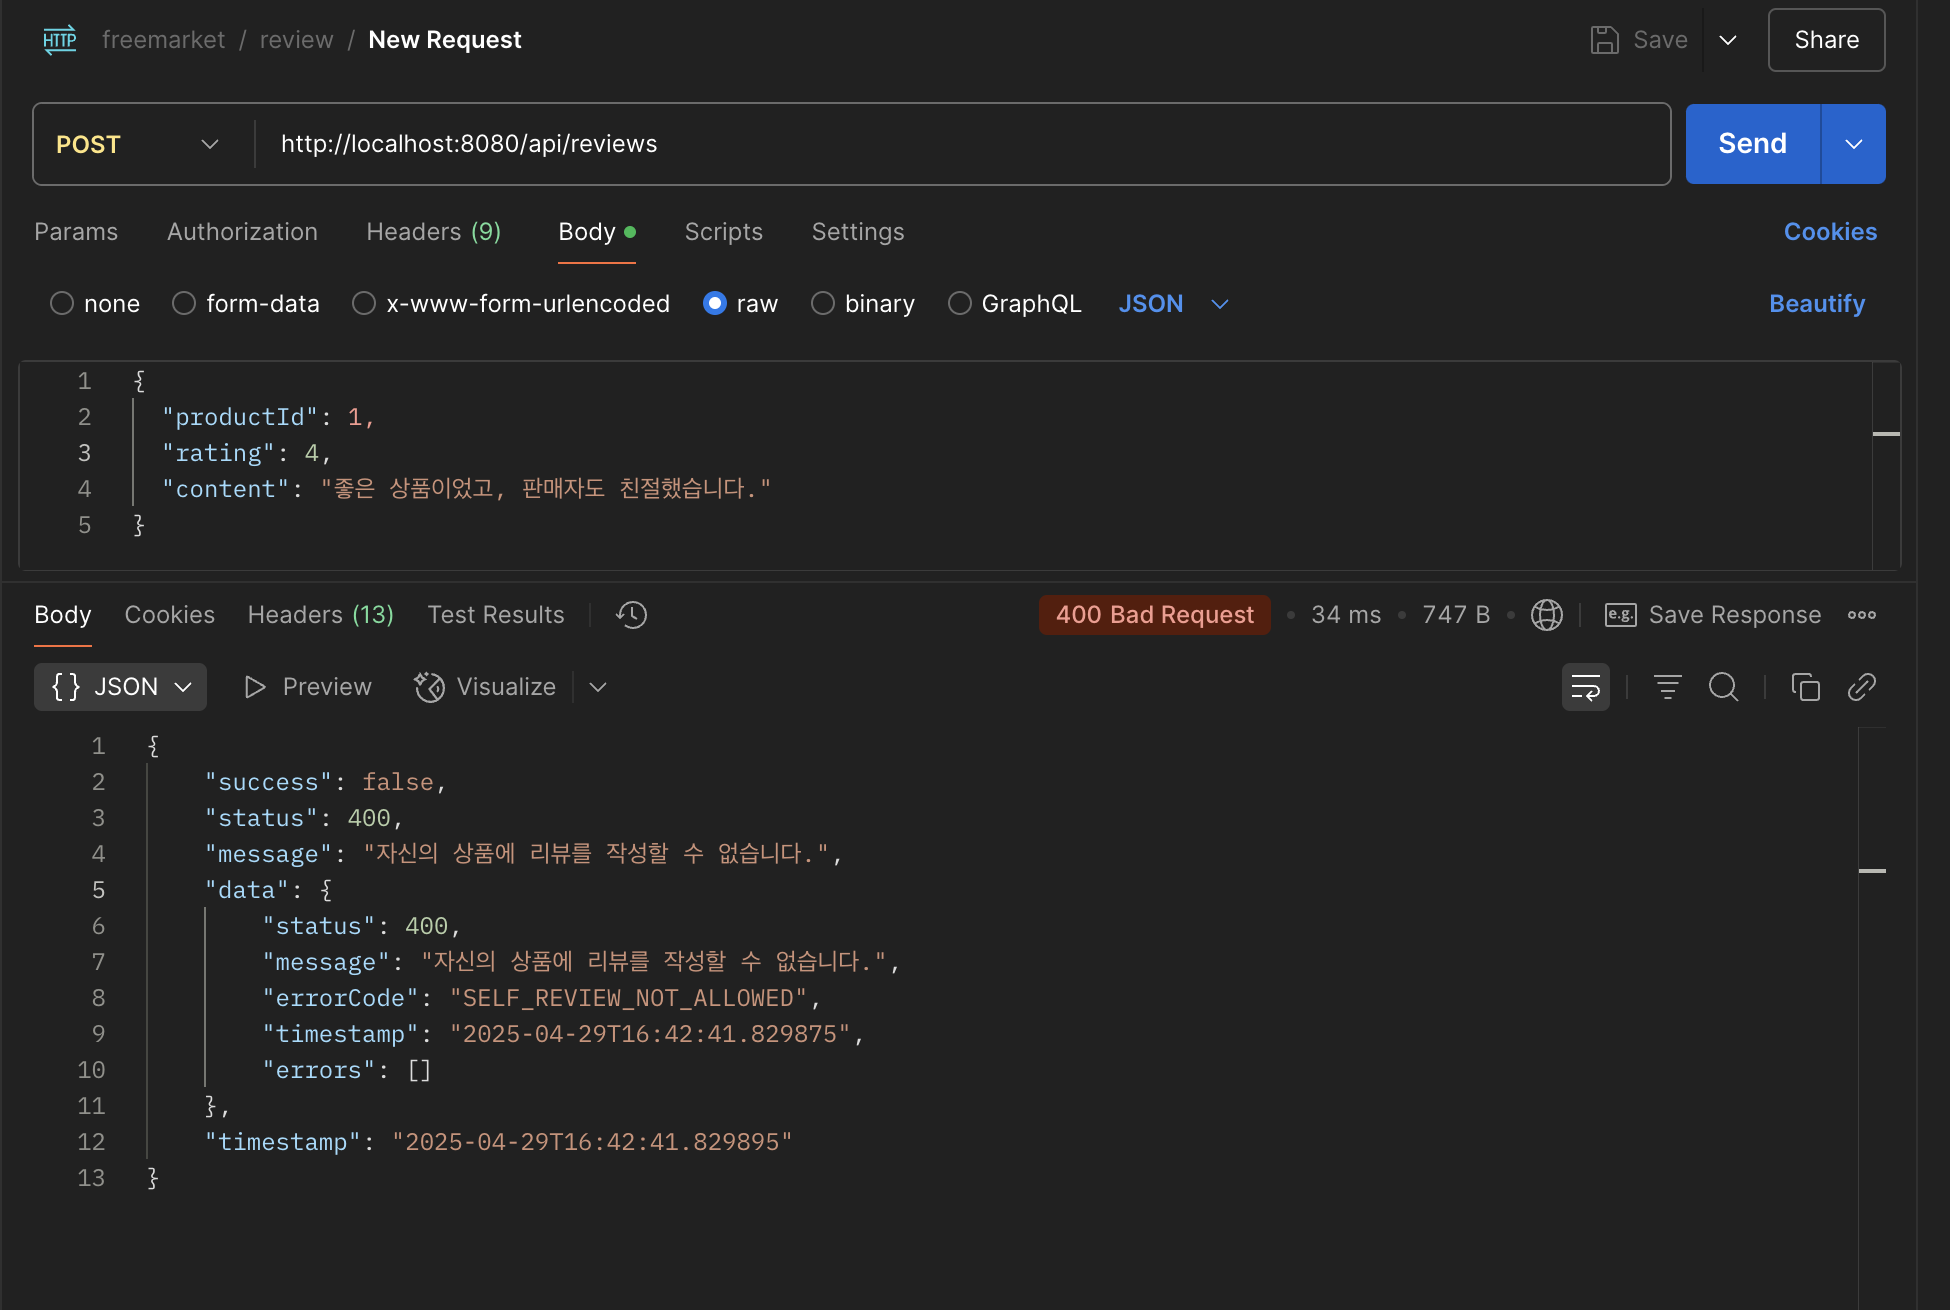Open the Test Results response tab

click(x=495, y=615)
